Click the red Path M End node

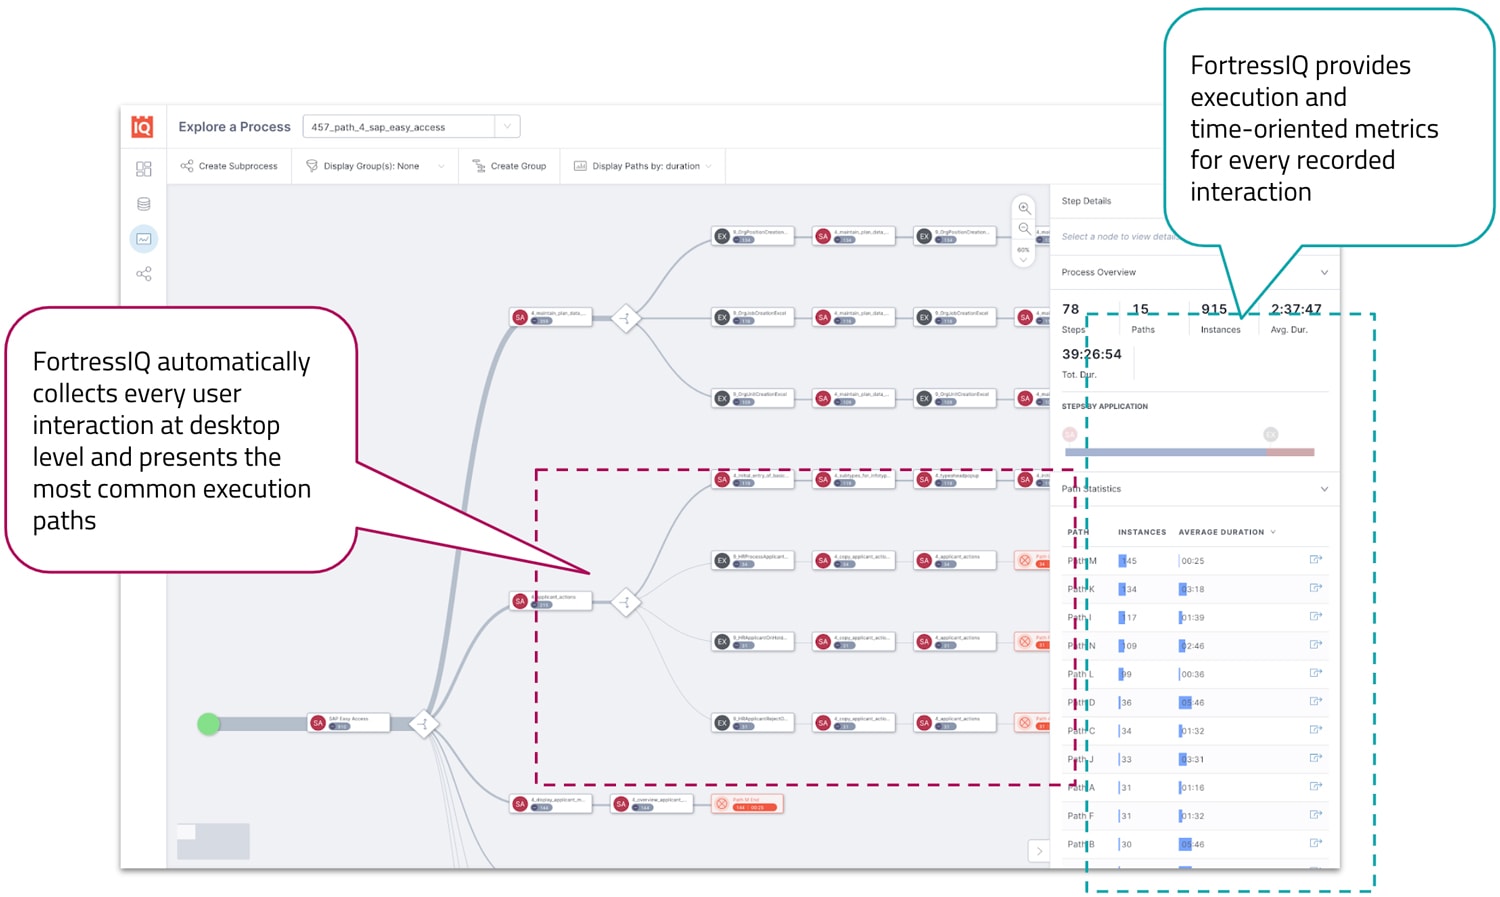747,803
